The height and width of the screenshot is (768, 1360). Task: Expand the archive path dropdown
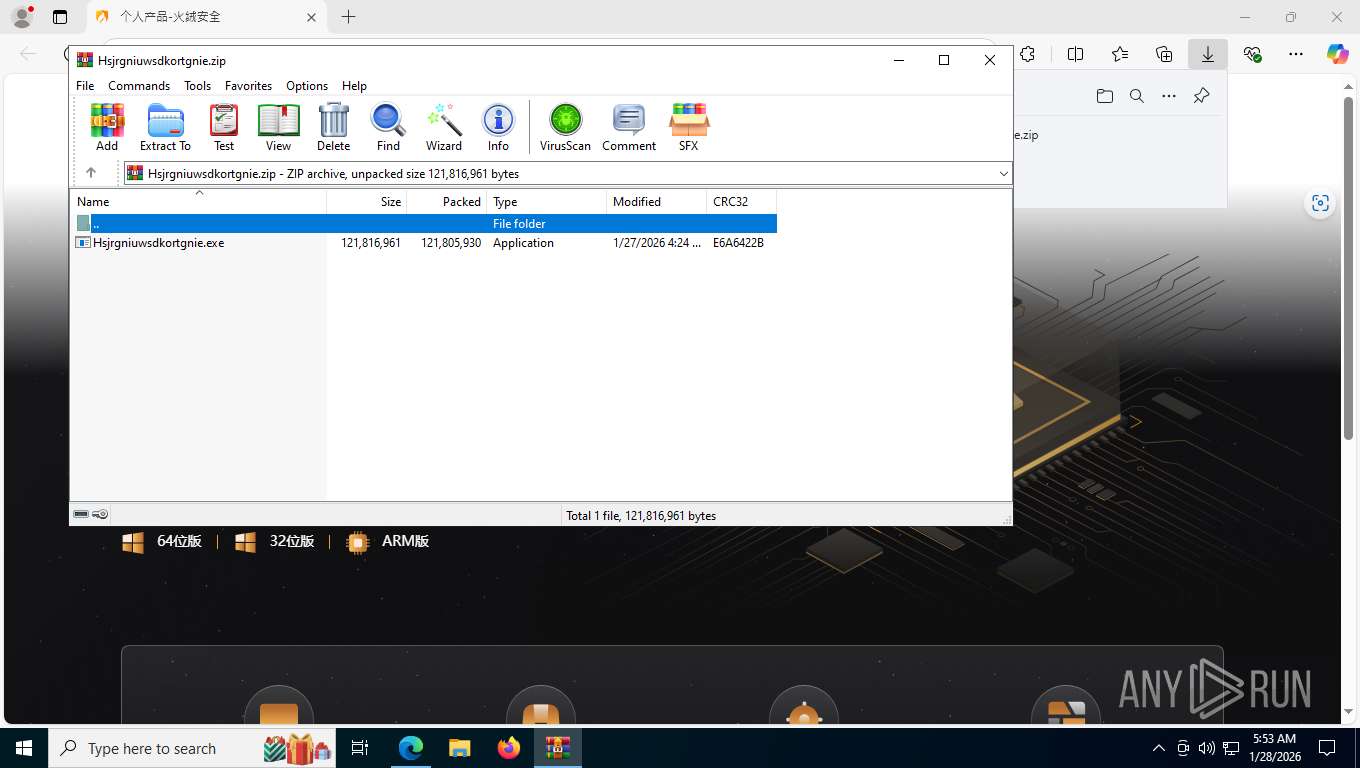(1003, 173)
